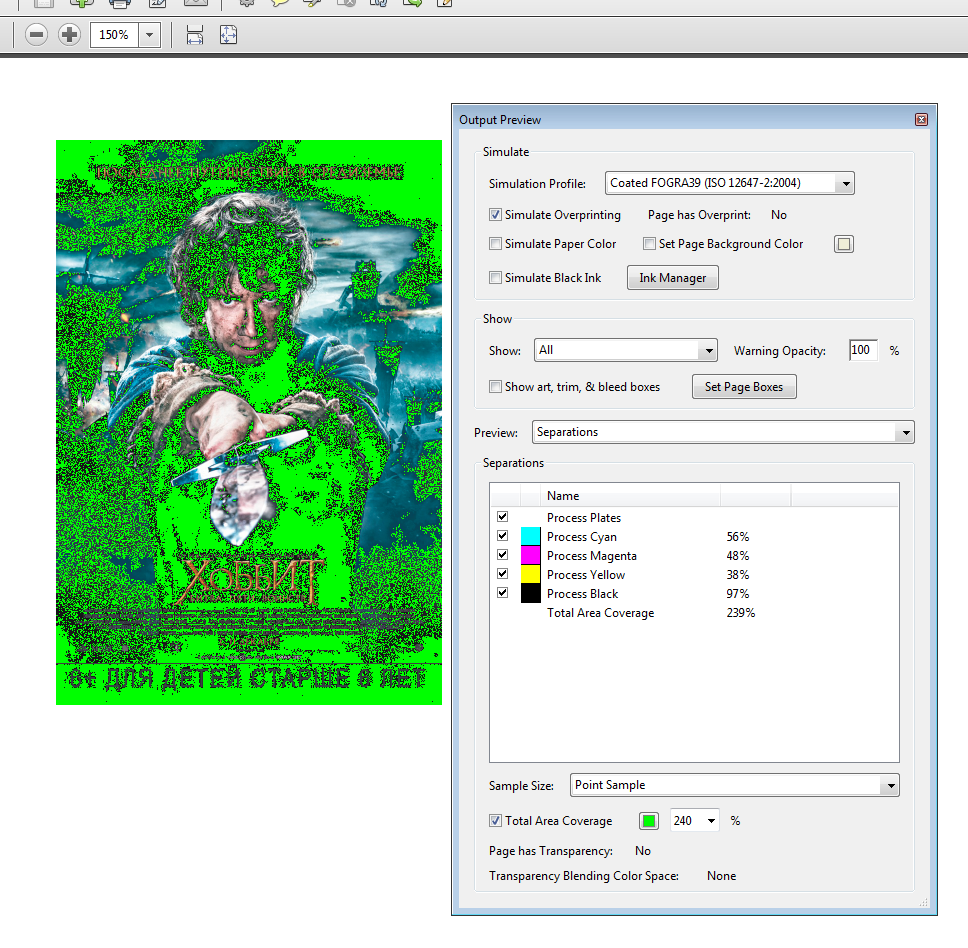Uncheck the Process Plates checkbox
Image resolution: width=968 pixels, height=948 pixels.
click(x=503, y=517)
